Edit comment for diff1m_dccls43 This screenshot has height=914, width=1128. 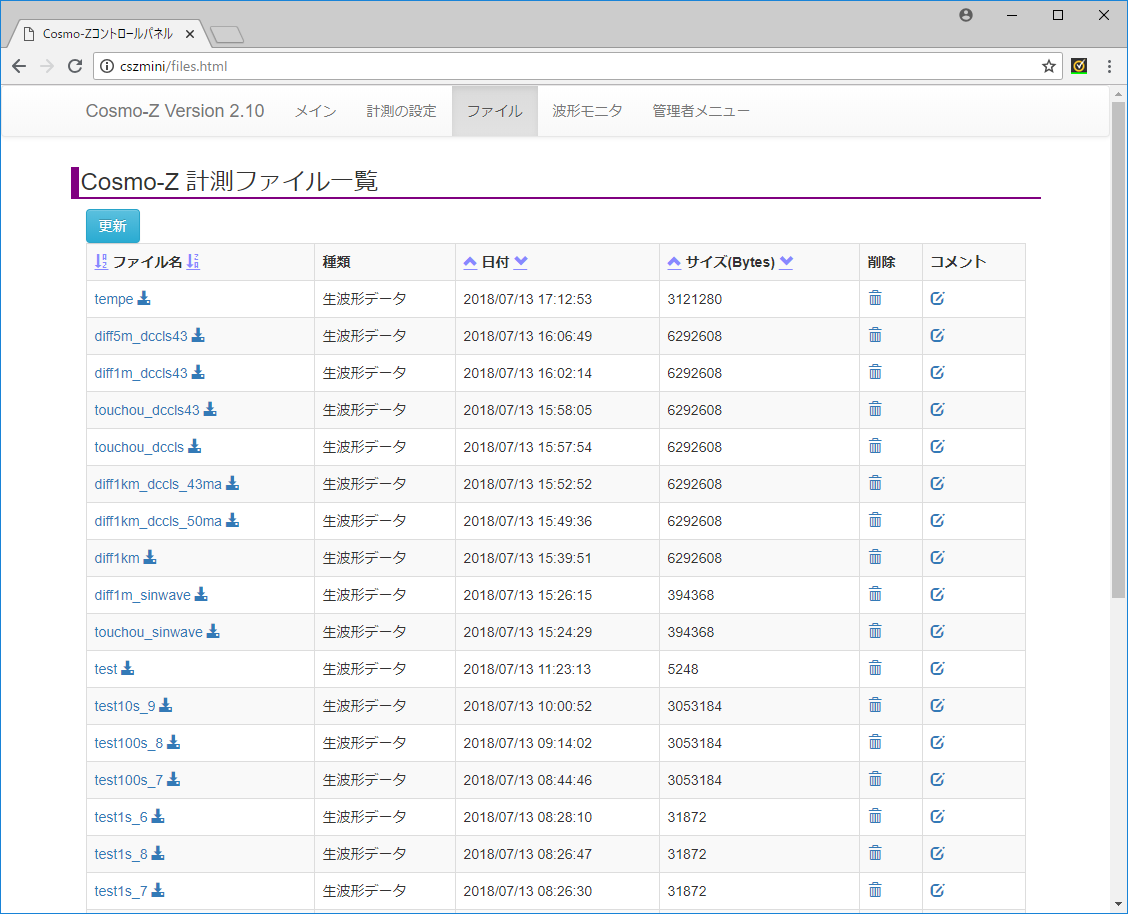937,372
